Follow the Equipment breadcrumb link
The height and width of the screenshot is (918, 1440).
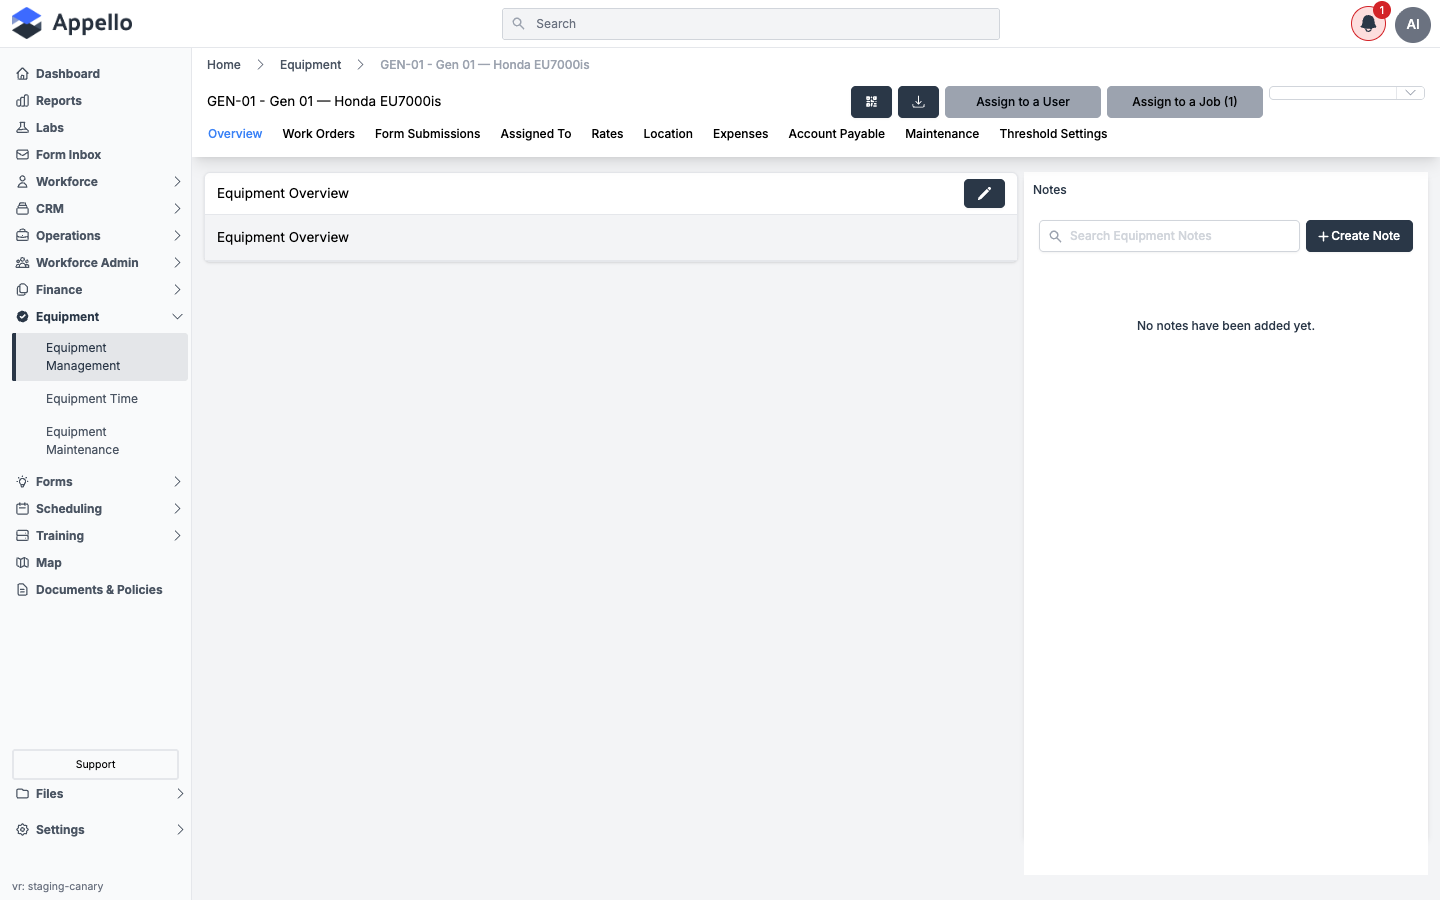coord(310,65)
